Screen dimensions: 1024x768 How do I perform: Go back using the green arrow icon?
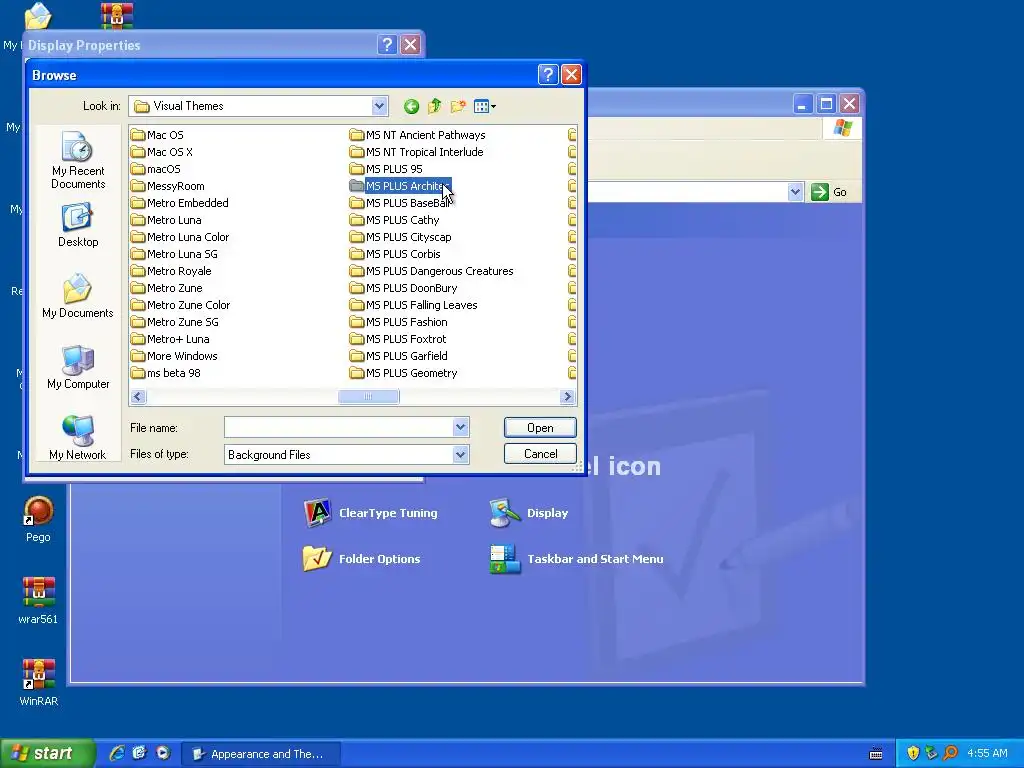(x=411, y=106)
